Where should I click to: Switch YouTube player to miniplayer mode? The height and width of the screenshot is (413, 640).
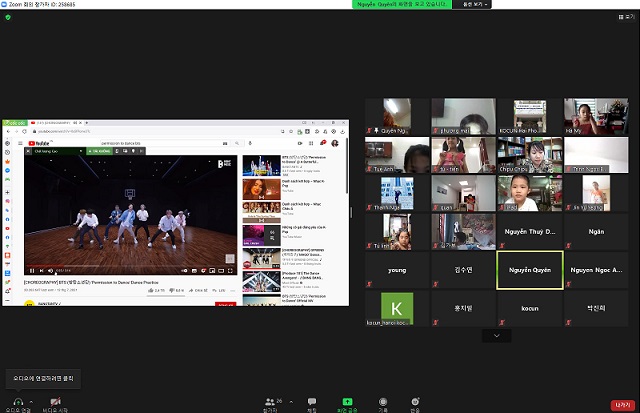tap(212, 271)
